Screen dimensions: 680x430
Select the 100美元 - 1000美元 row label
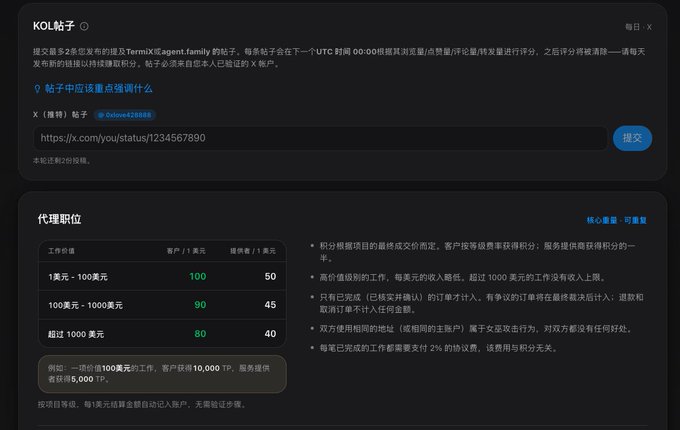pyautogui.click(x=85, y=305)
